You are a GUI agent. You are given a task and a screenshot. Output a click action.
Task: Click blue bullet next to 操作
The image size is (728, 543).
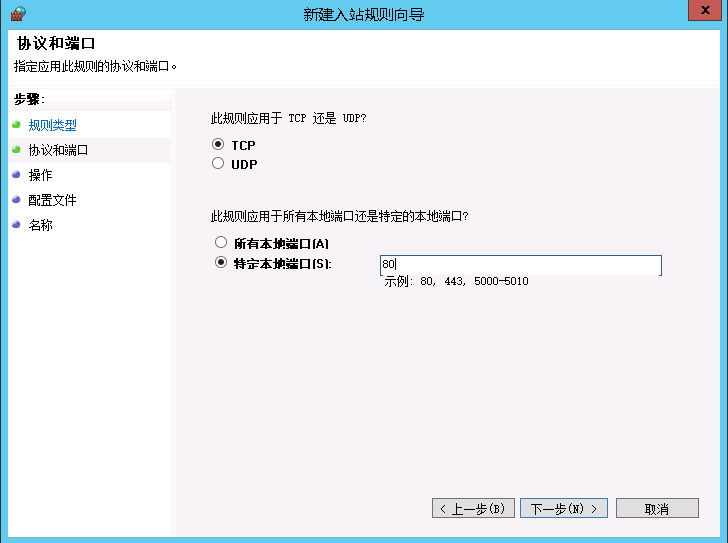(x=16, y=175)
